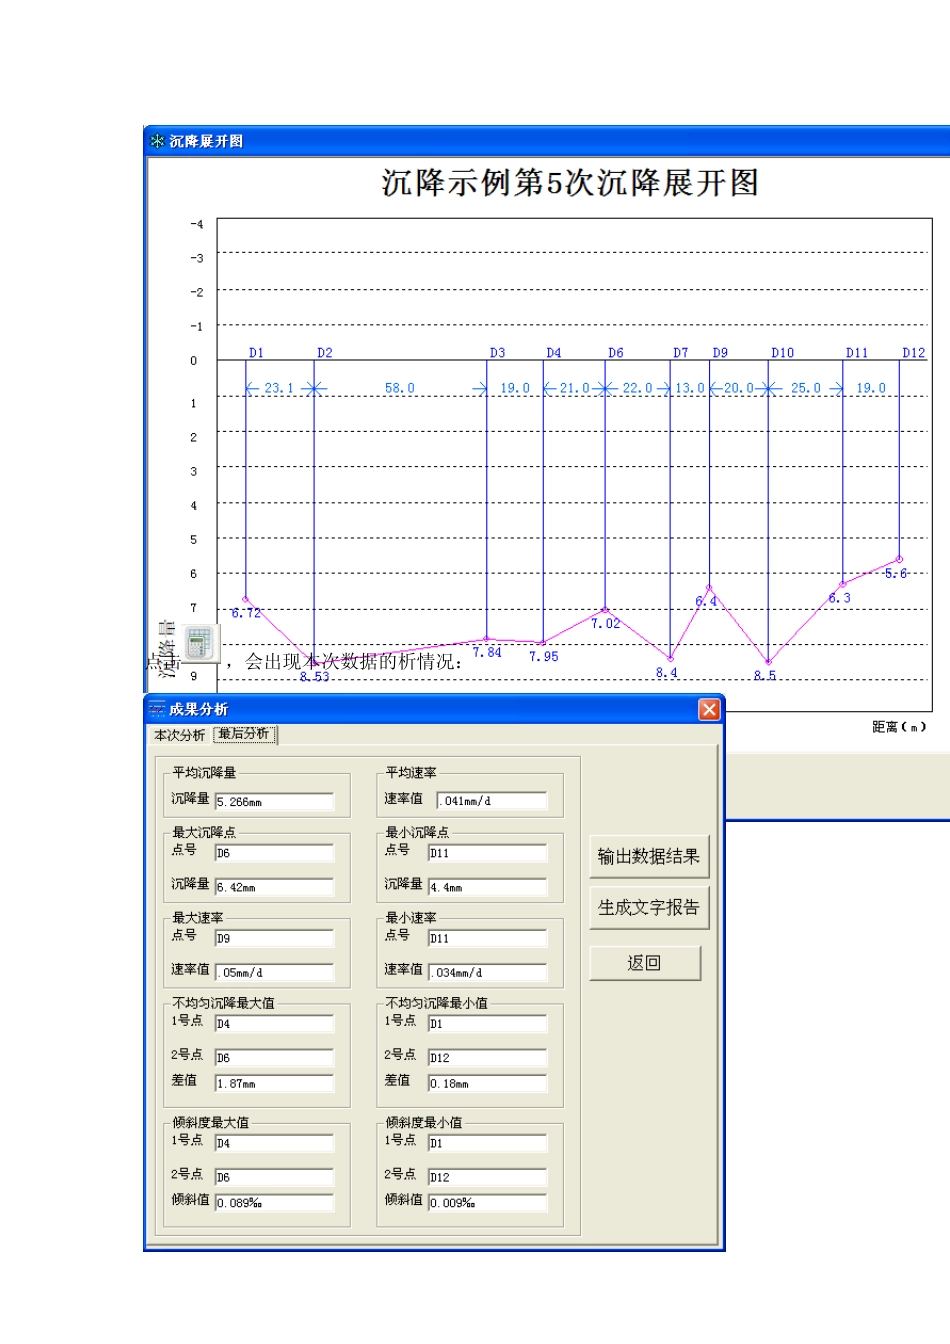Select the 最后分析 tab

pos(245,734)
